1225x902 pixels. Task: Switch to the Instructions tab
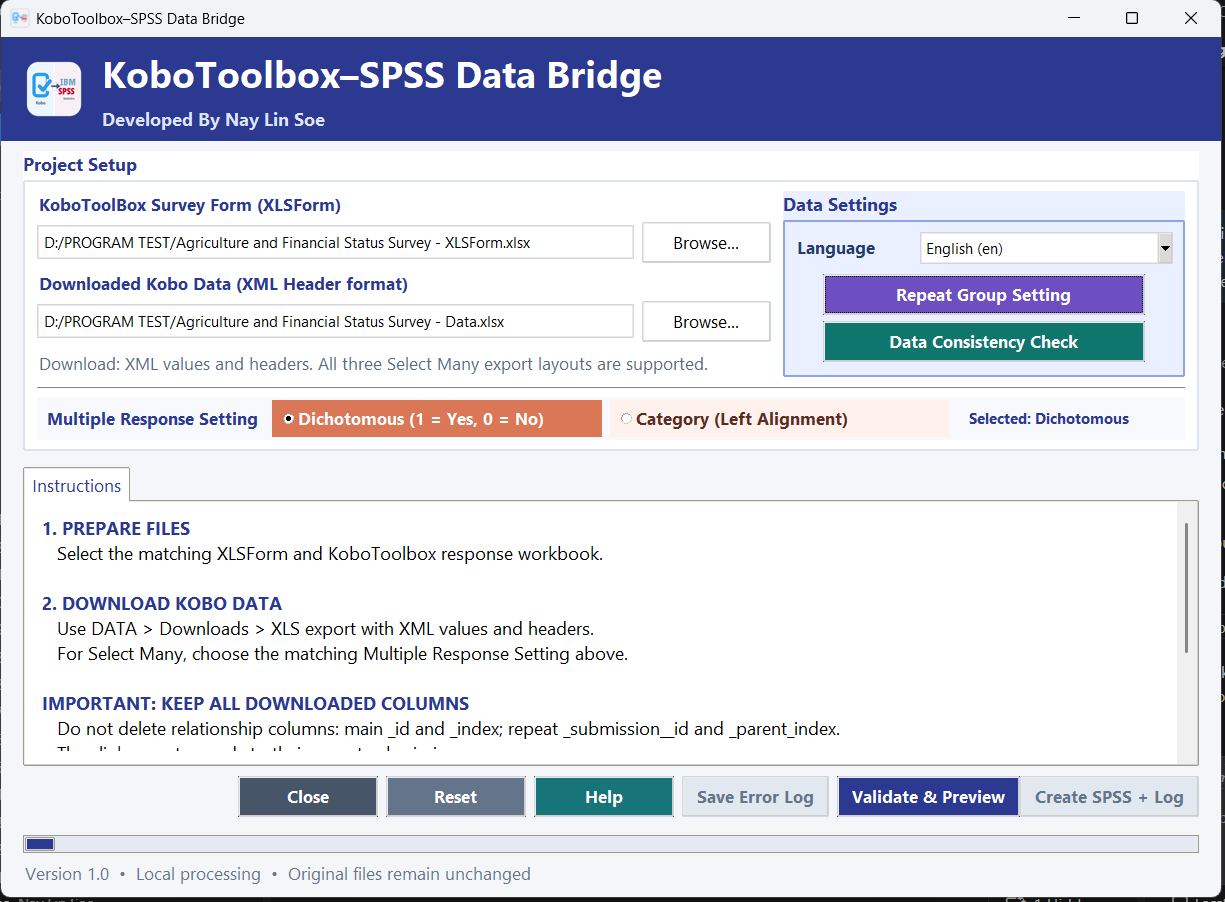click(x=77, y=486)
